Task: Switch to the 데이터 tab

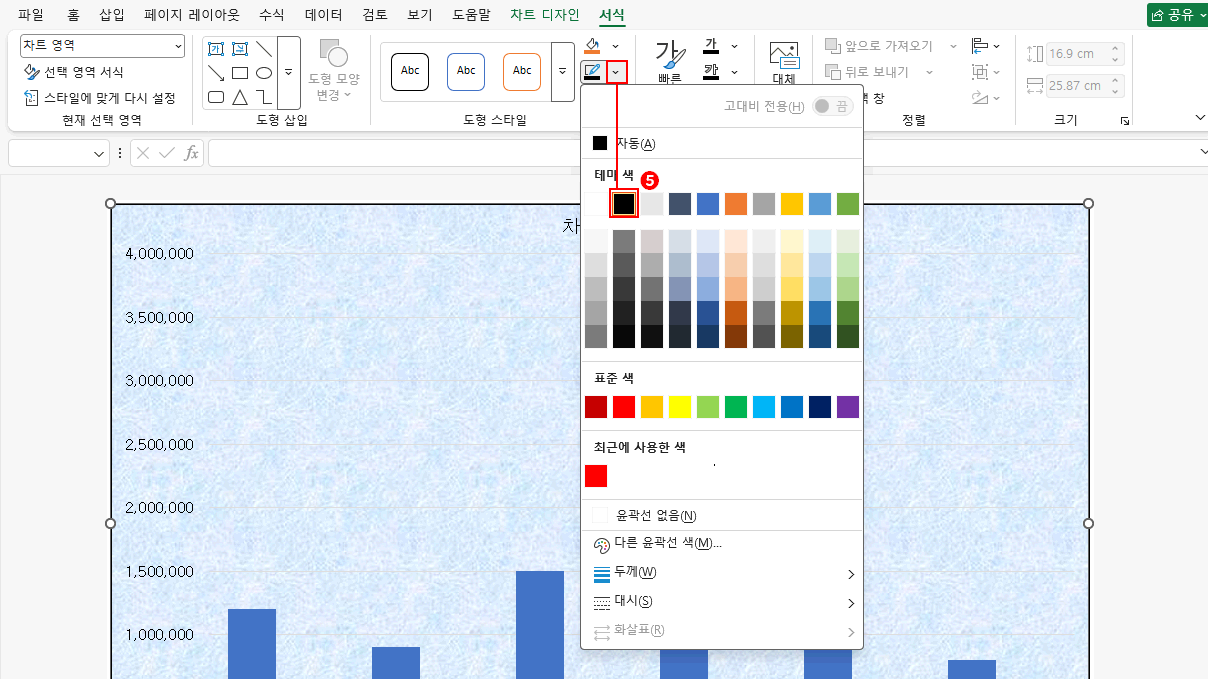Action: [324, 15]
